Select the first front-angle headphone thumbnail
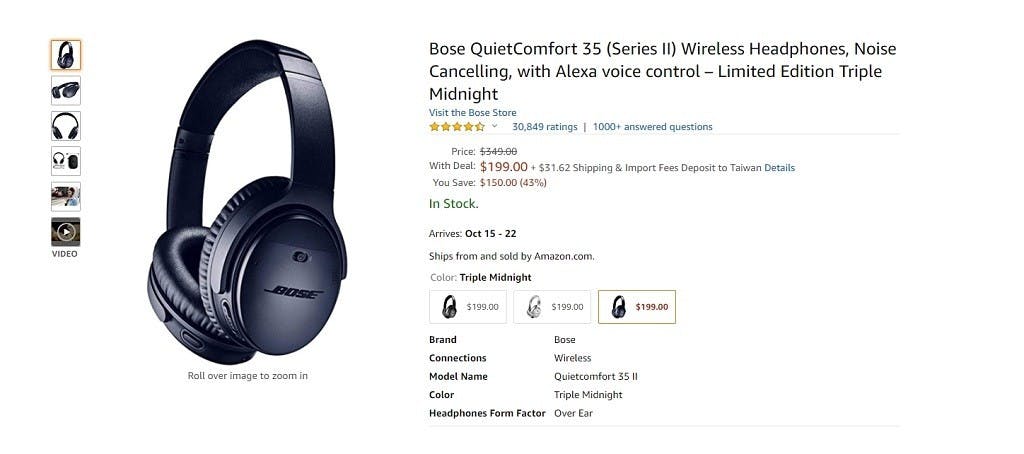 66,55
